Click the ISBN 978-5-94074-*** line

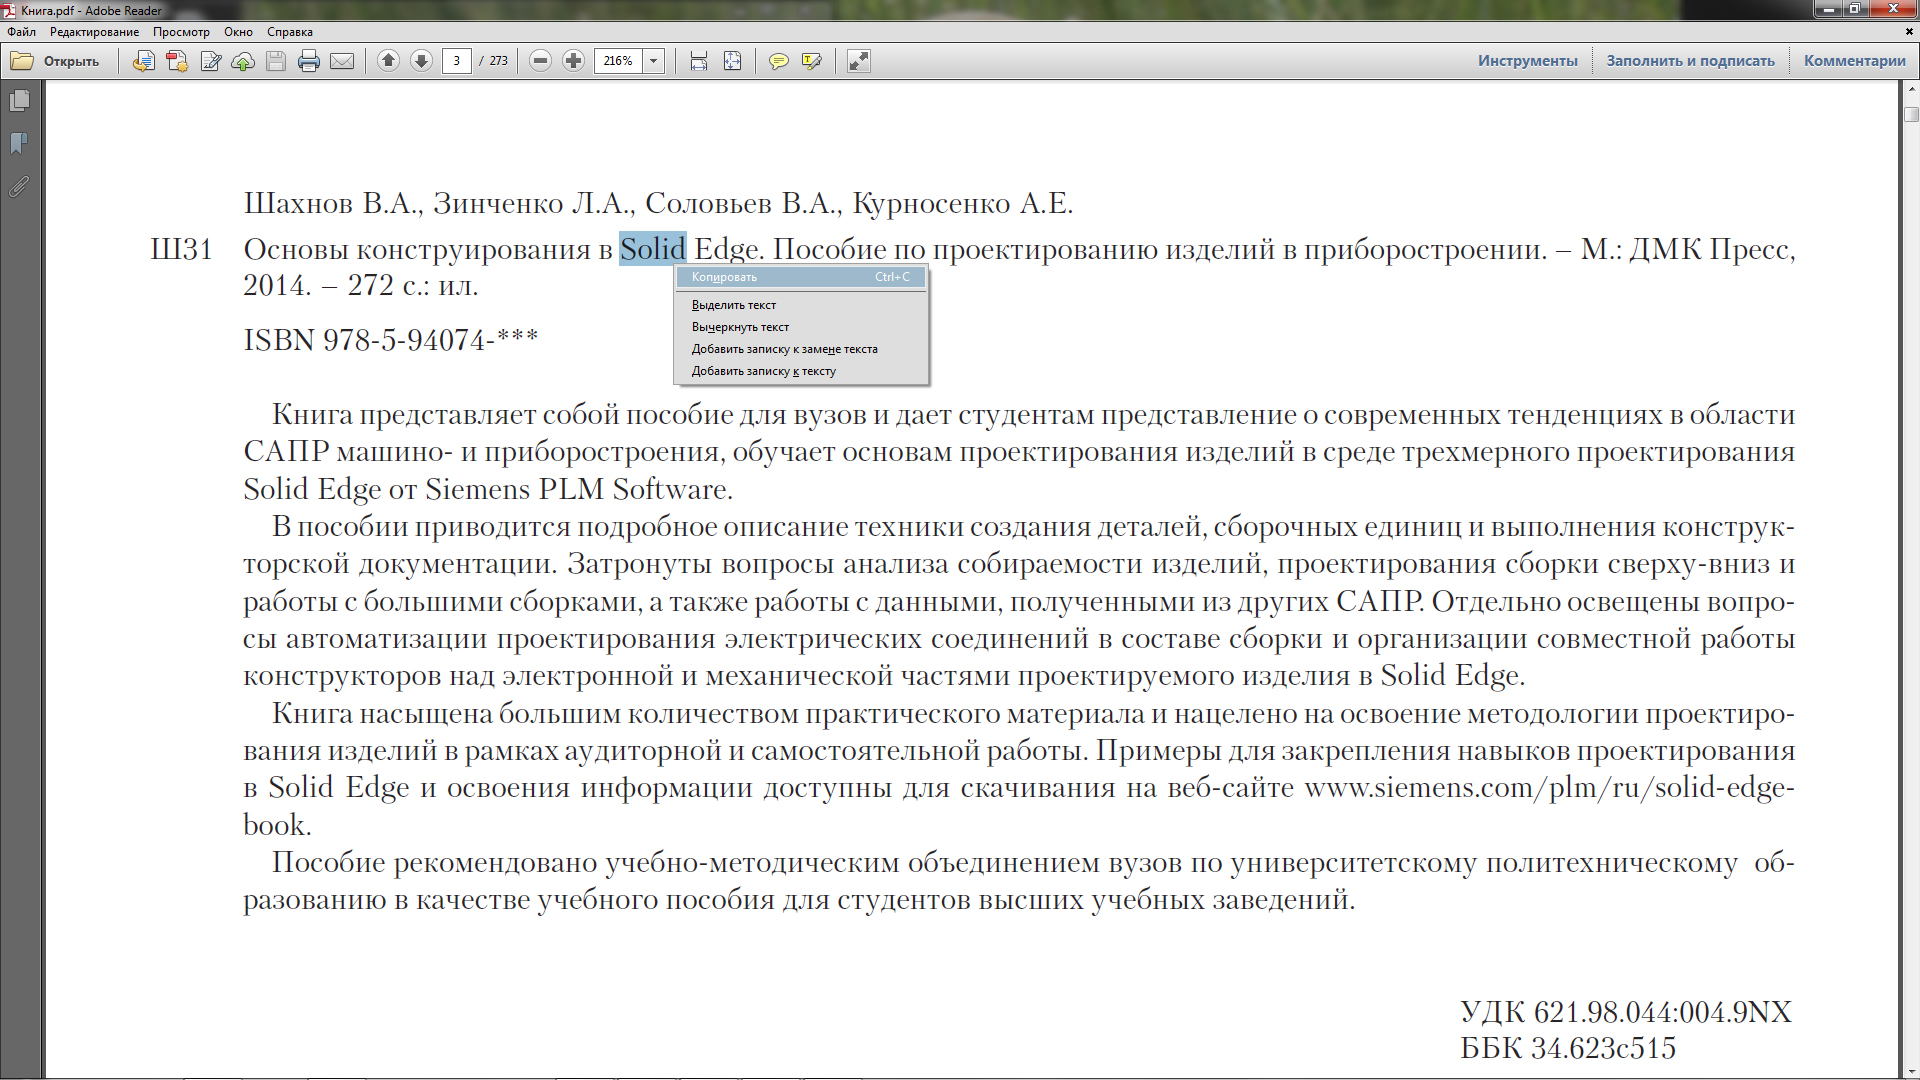391,340
